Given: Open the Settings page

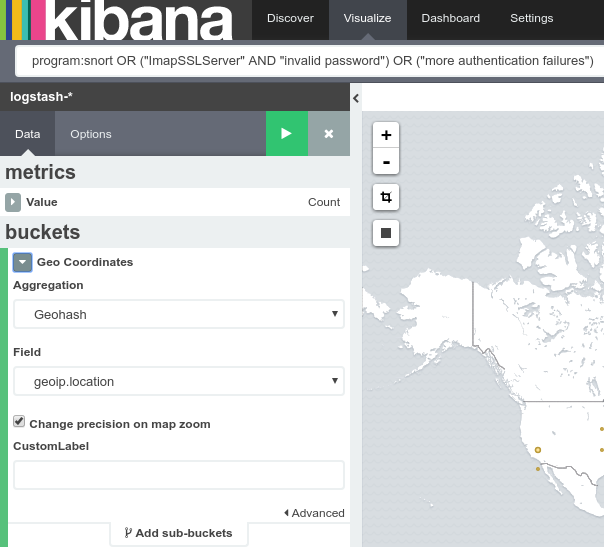Looking at the screenshot, I should coord(532,18).
